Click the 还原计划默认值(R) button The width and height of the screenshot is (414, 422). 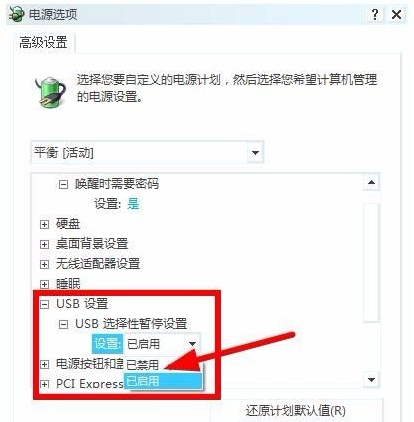295,411
